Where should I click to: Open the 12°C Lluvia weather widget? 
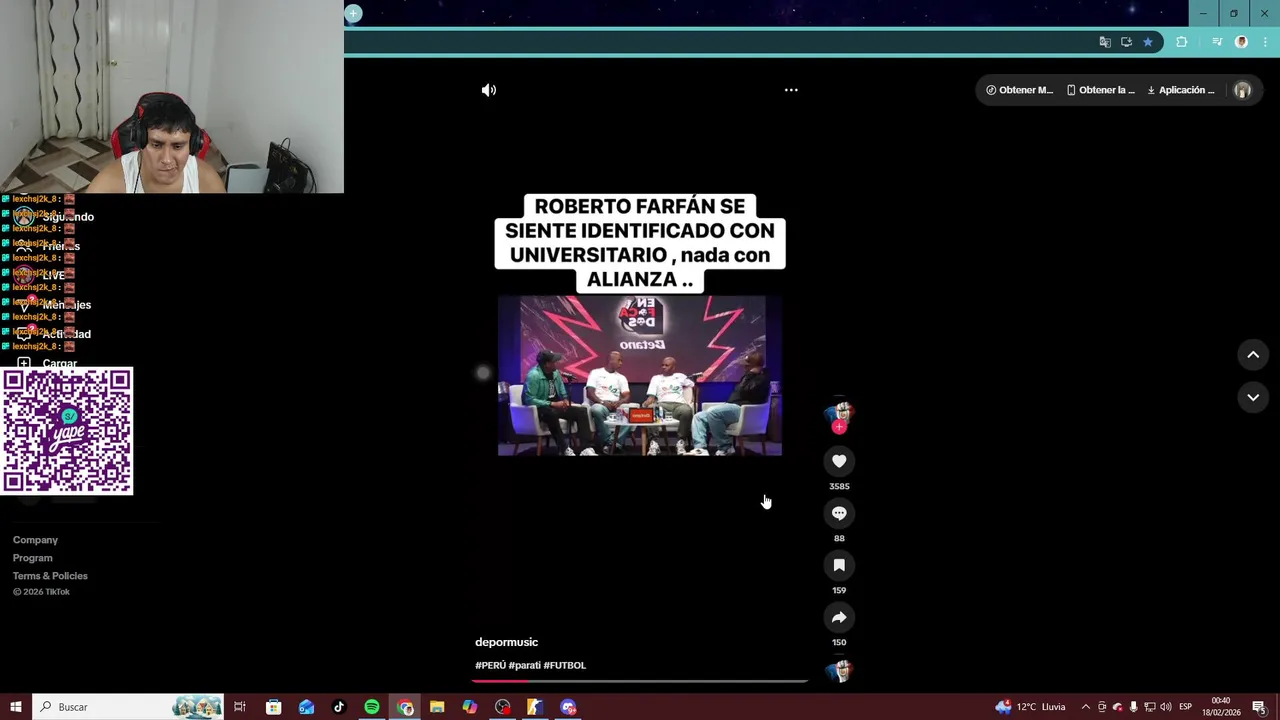pyautogui.click(x=1030, y=707)
